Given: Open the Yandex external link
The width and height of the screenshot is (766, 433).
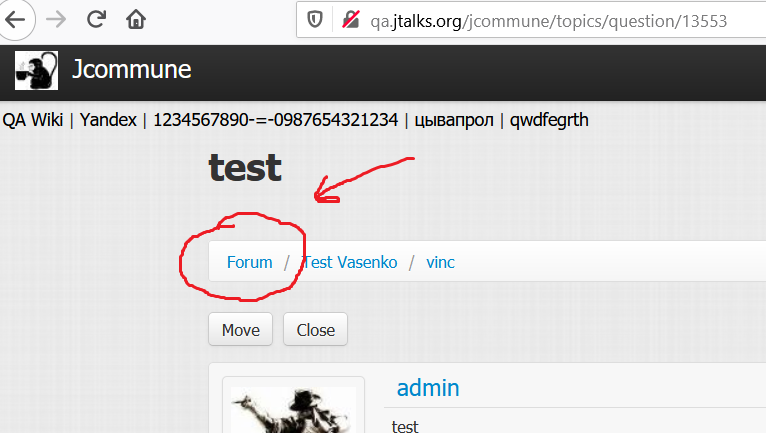Looking at the screenshot, I should pos(108,120).
